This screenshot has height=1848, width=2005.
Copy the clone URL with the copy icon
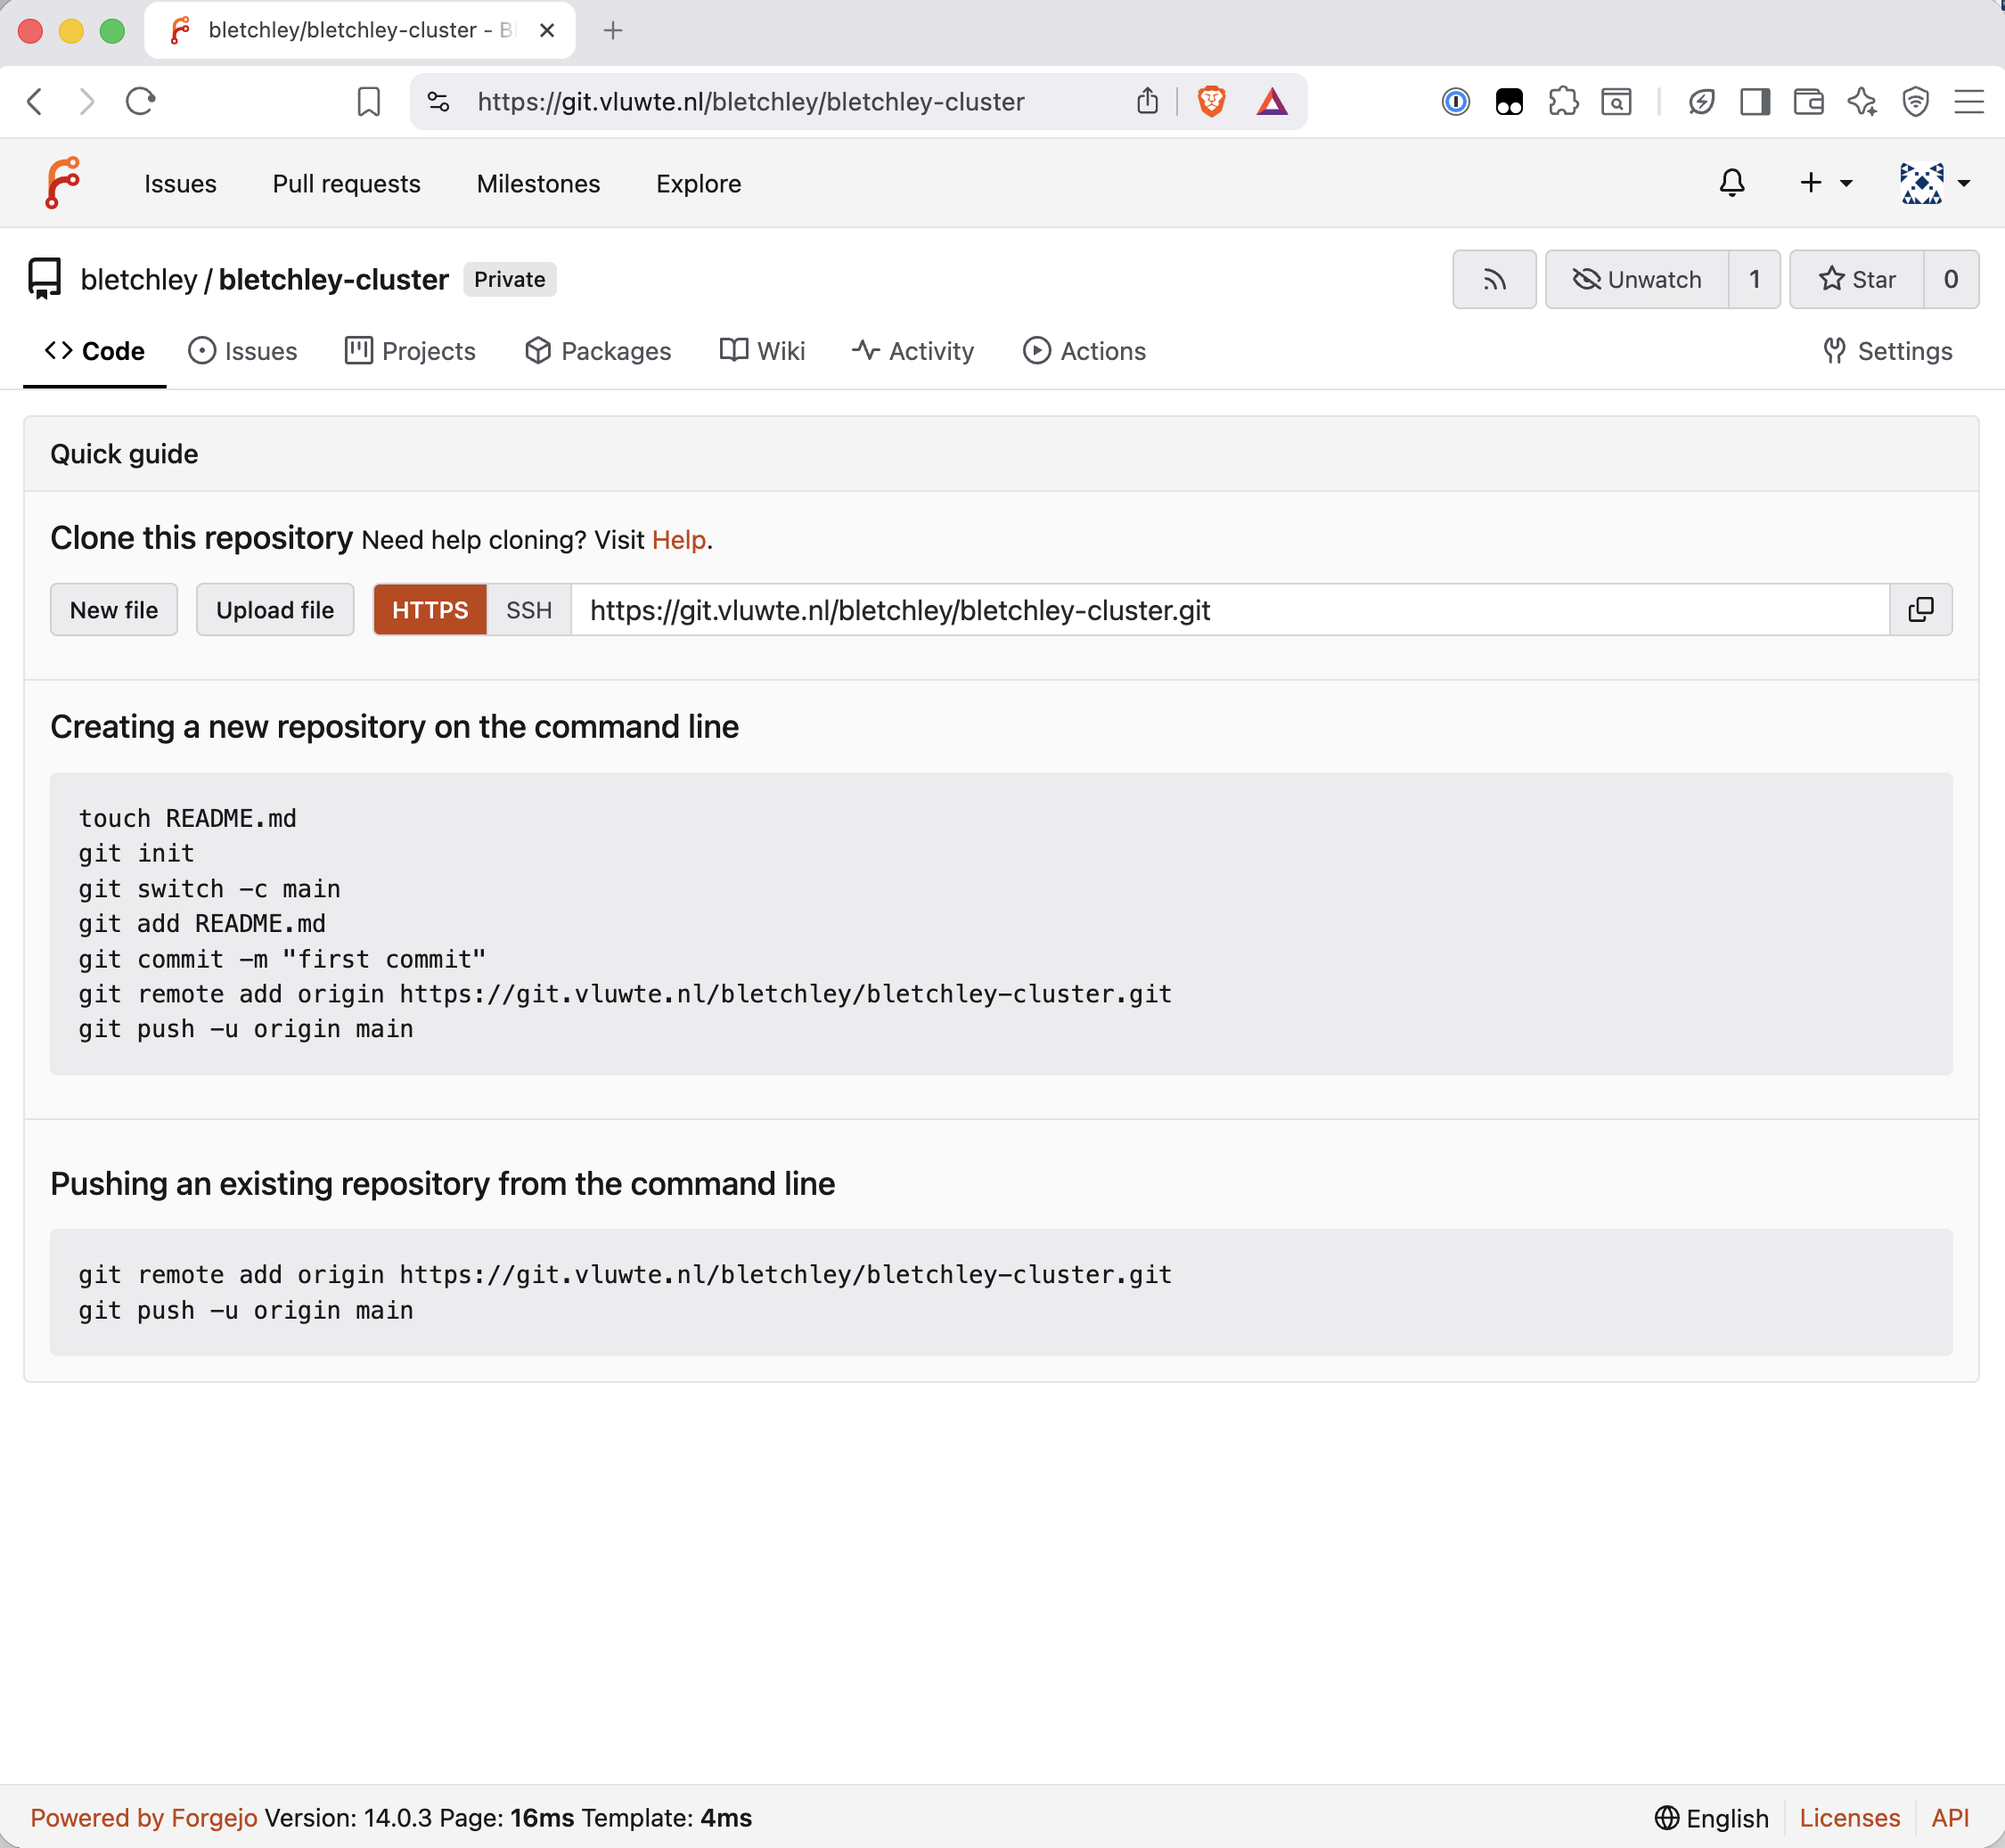(x=1921, y=610)
